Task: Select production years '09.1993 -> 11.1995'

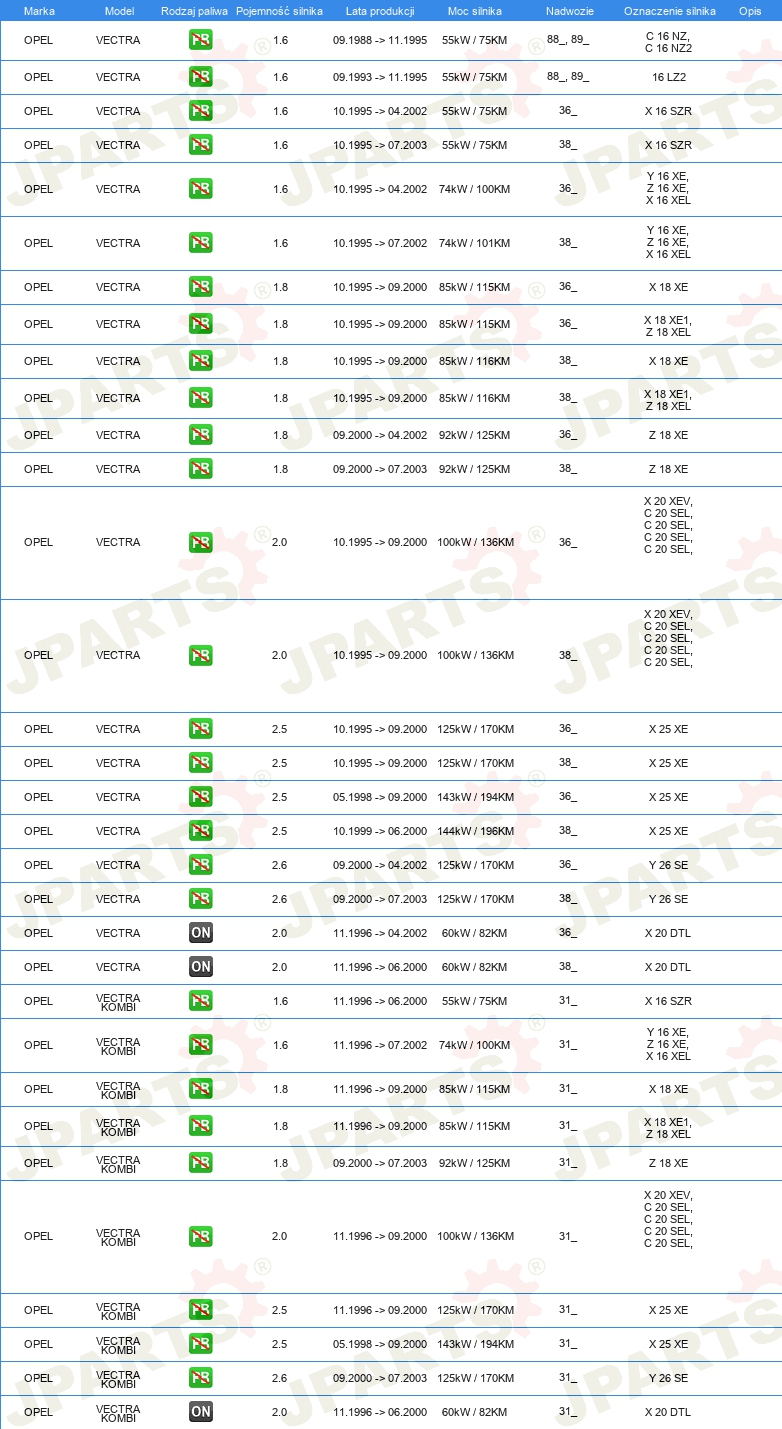Action: 380,77
